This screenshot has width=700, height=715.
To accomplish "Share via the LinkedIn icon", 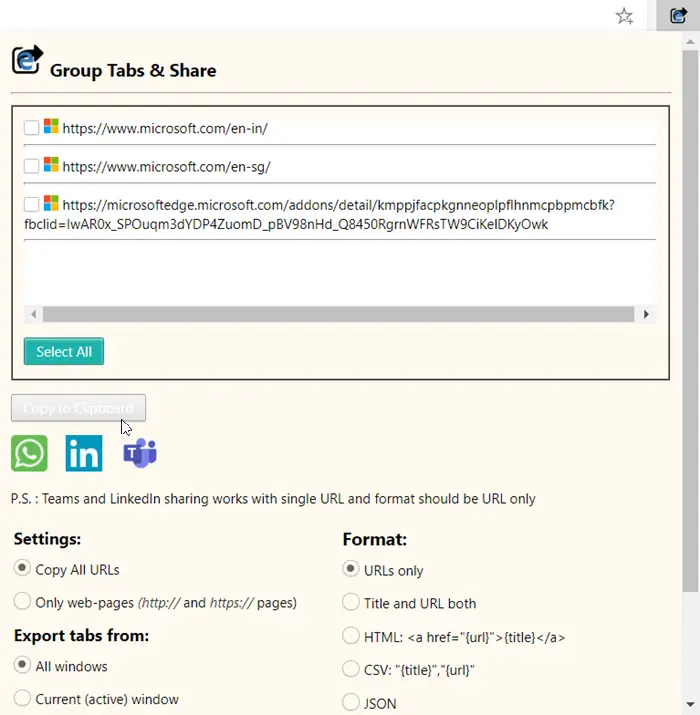I will pos(84,453).
